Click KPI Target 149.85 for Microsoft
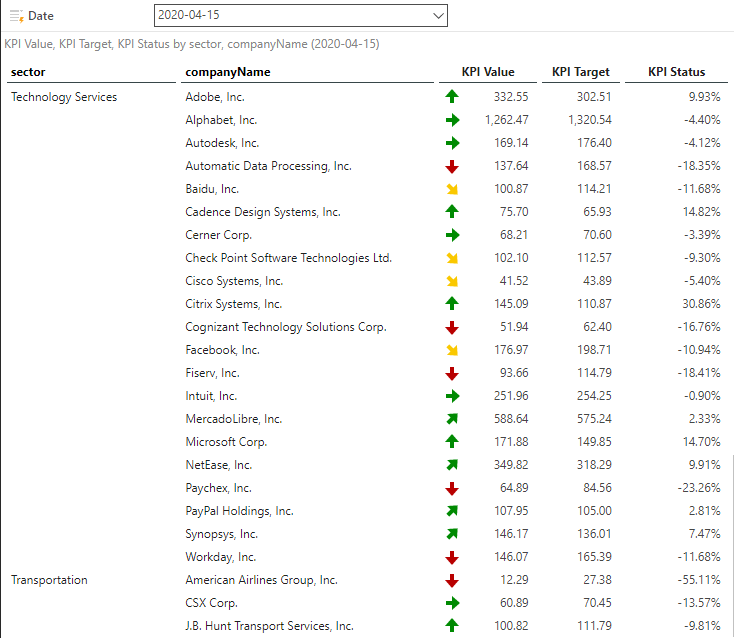 pos(594,442)
